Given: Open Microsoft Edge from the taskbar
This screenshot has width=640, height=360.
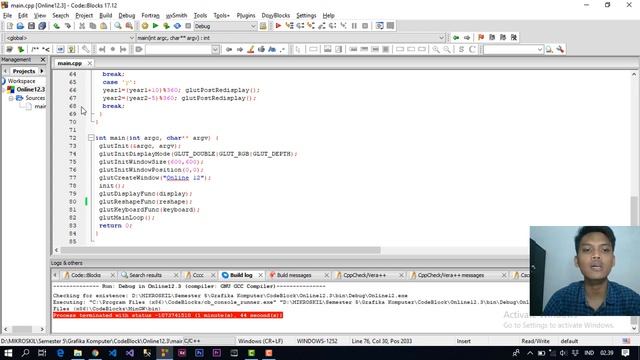Looking at the screenshot, I should pyautogui.click(x=60, y=353).
